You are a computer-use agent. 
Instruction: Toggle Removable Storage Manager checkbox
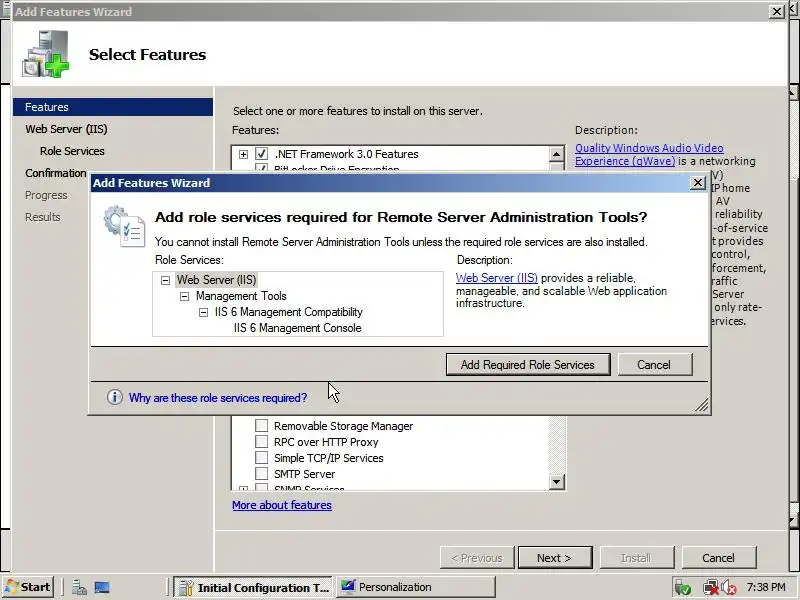tap(261, 426)
